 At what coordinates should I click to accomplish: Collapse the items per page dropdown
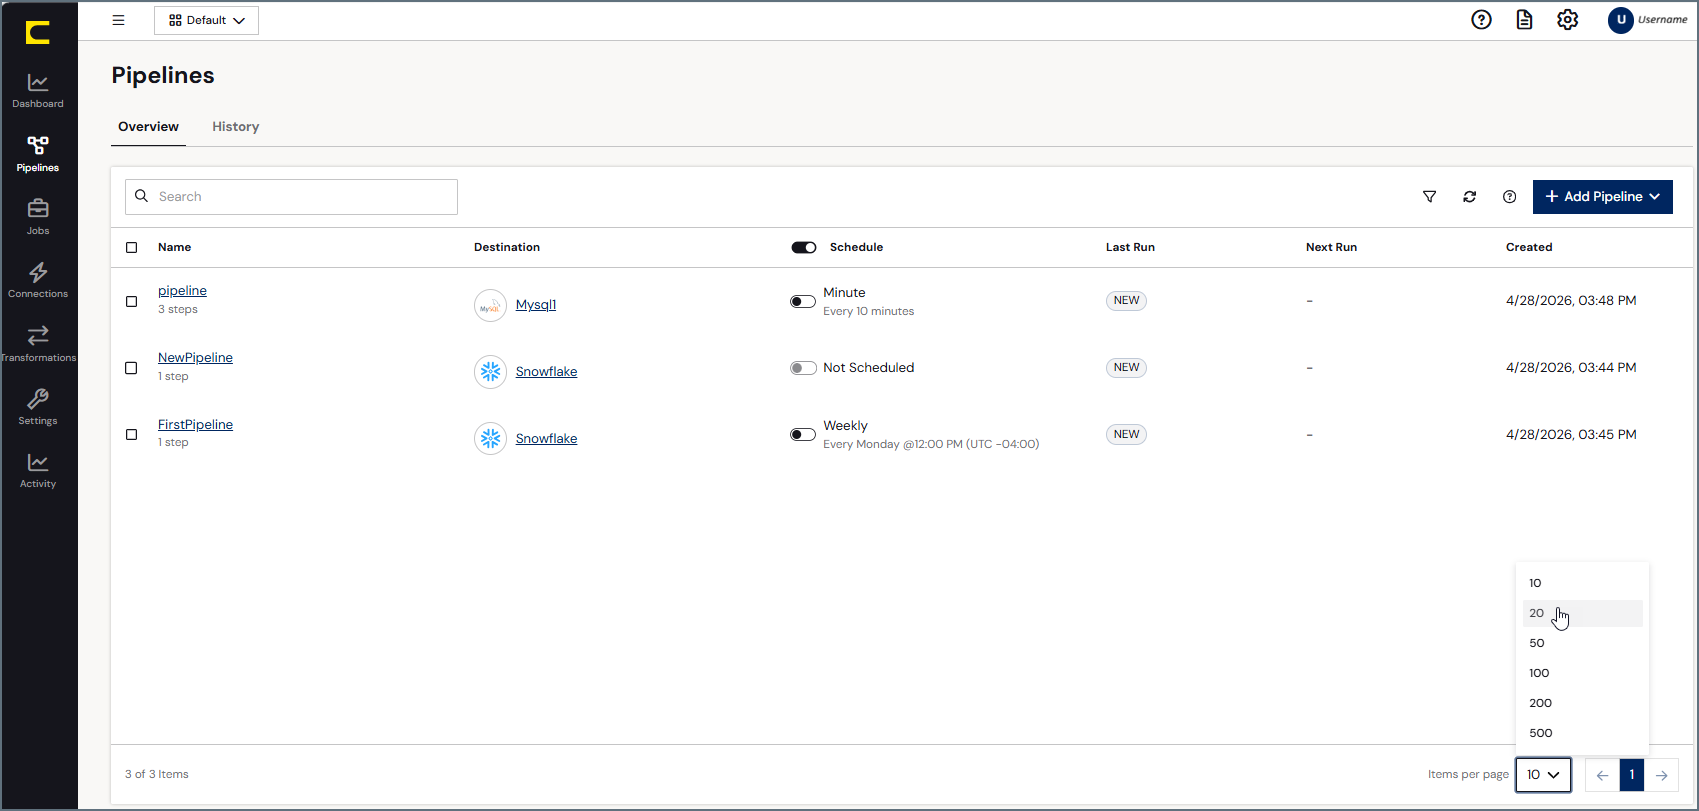click(1543, 775)
